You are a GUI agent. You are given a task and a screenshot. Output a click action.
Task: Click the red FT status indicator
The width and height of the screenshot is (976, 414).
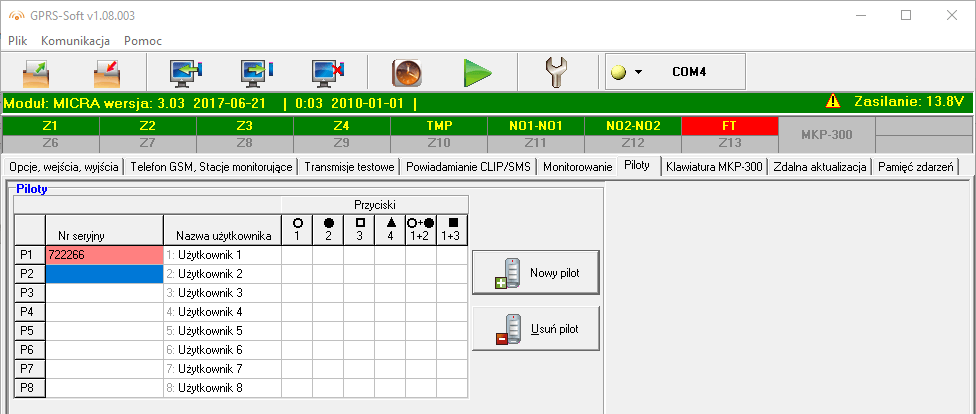click(728, 126)
